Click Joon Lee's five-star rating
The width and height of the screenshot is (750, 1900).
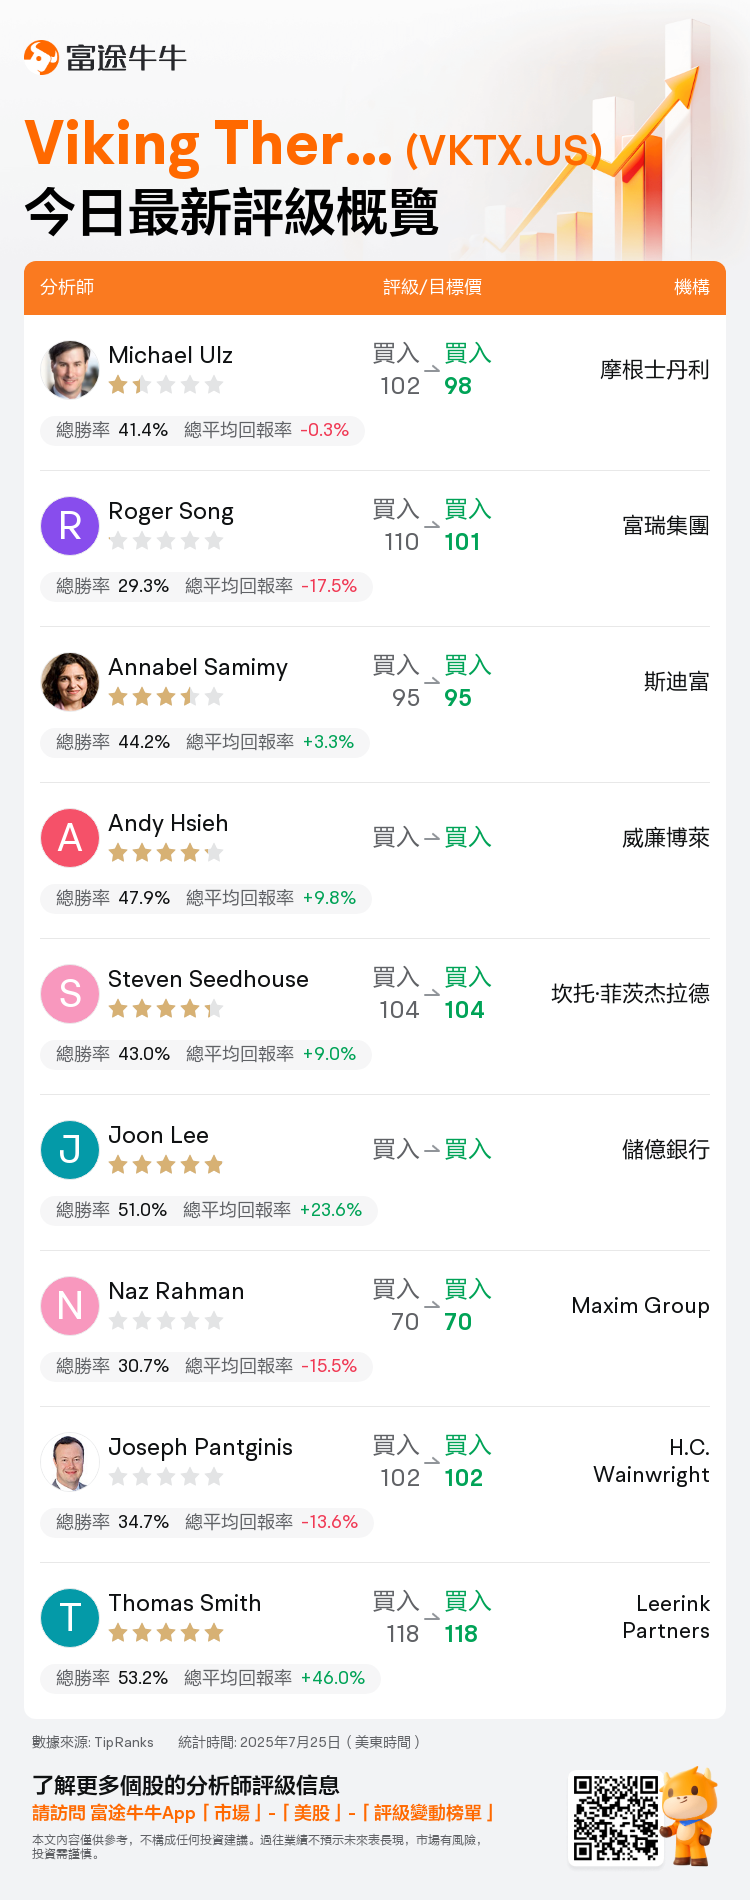166,1165
